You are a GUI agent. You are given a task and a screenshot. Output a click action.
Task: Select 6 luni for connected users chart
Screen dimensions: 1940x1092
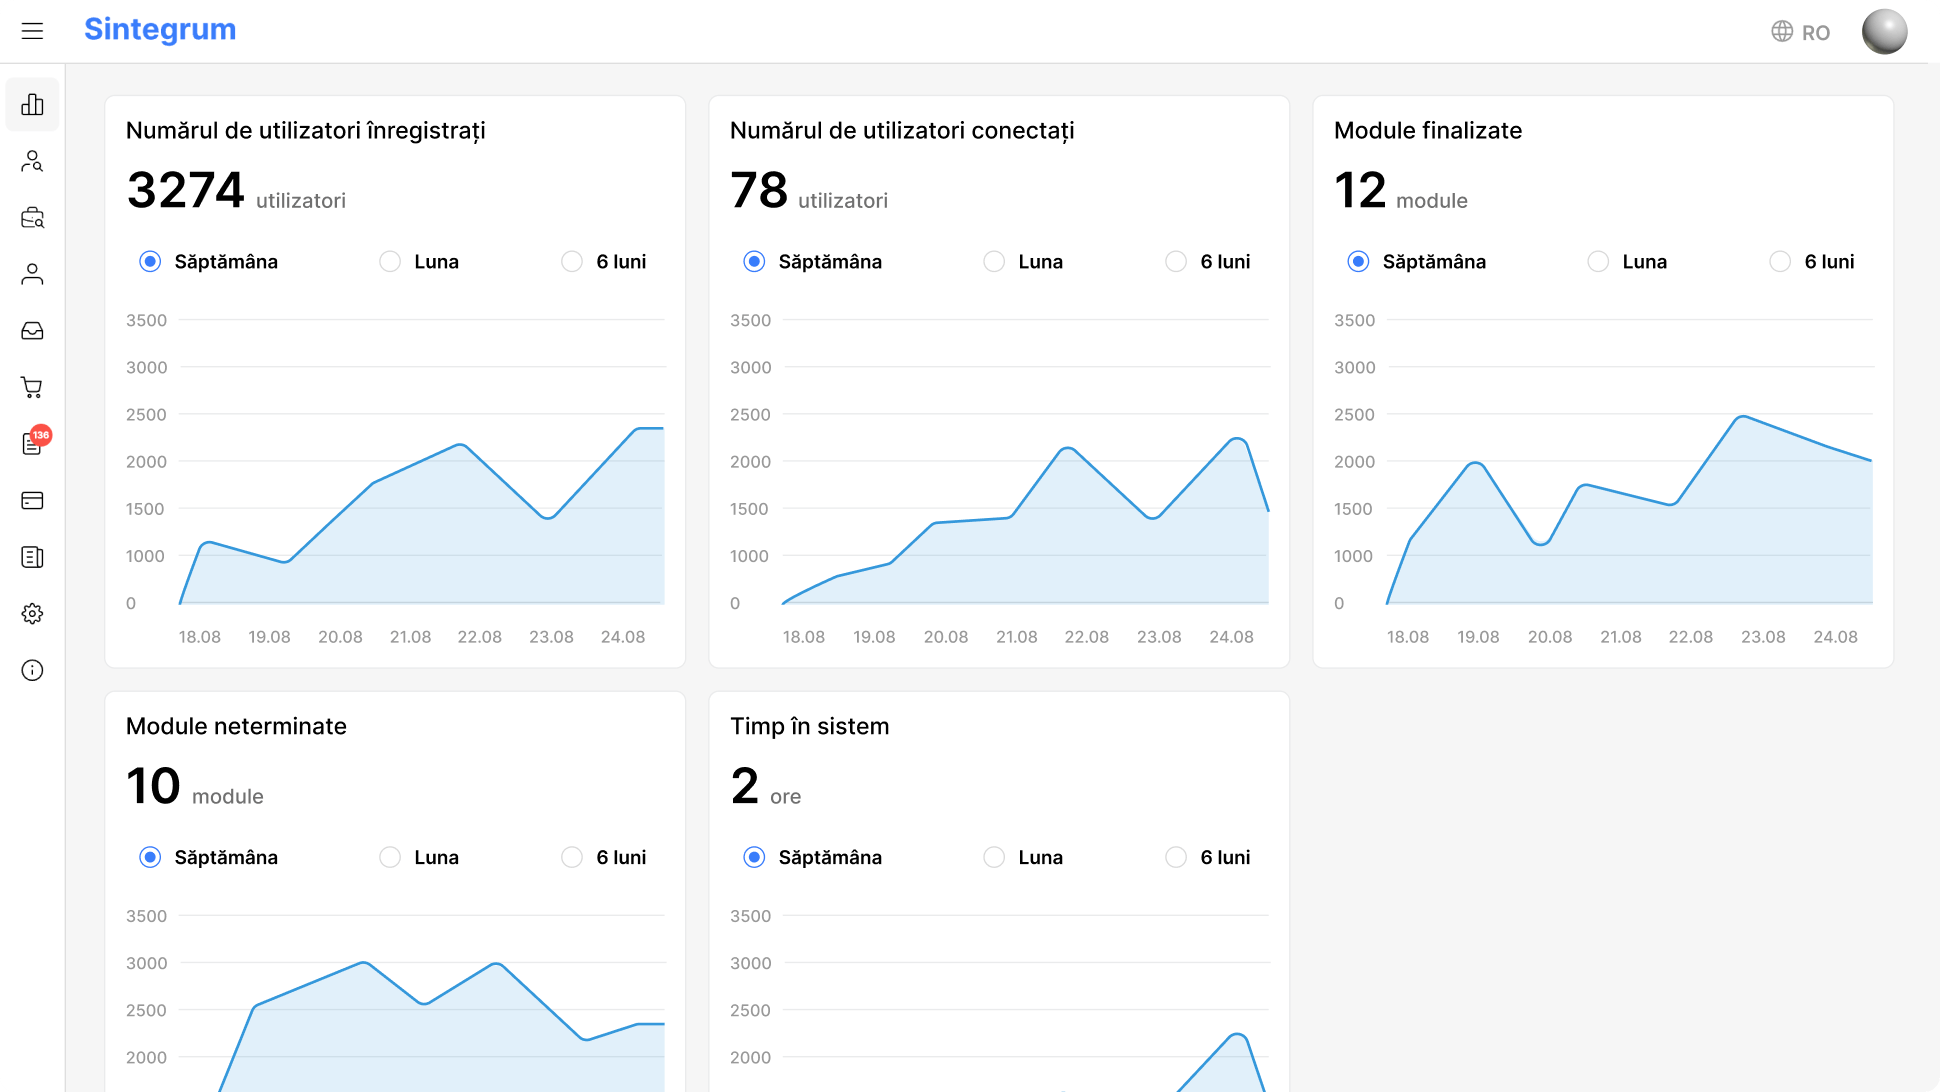point(1176,262)
